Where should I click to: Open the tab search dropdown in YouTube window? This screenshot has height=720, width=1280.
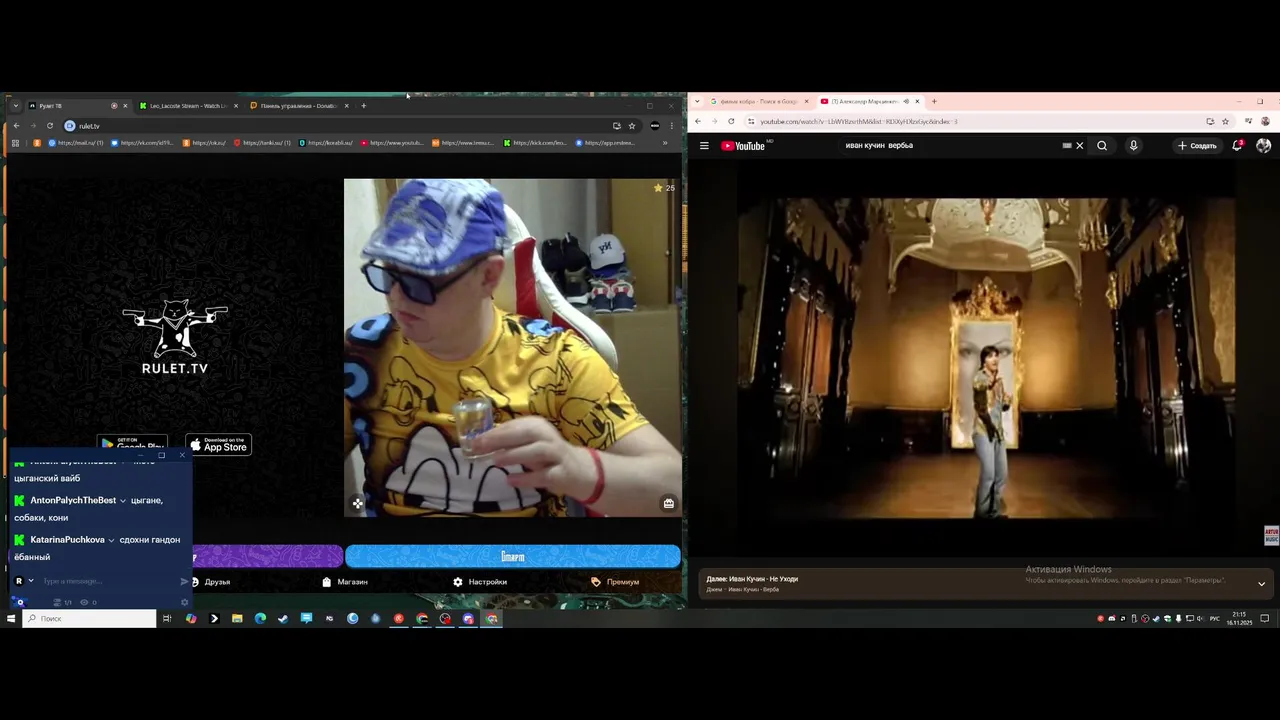tap(696, 101)
